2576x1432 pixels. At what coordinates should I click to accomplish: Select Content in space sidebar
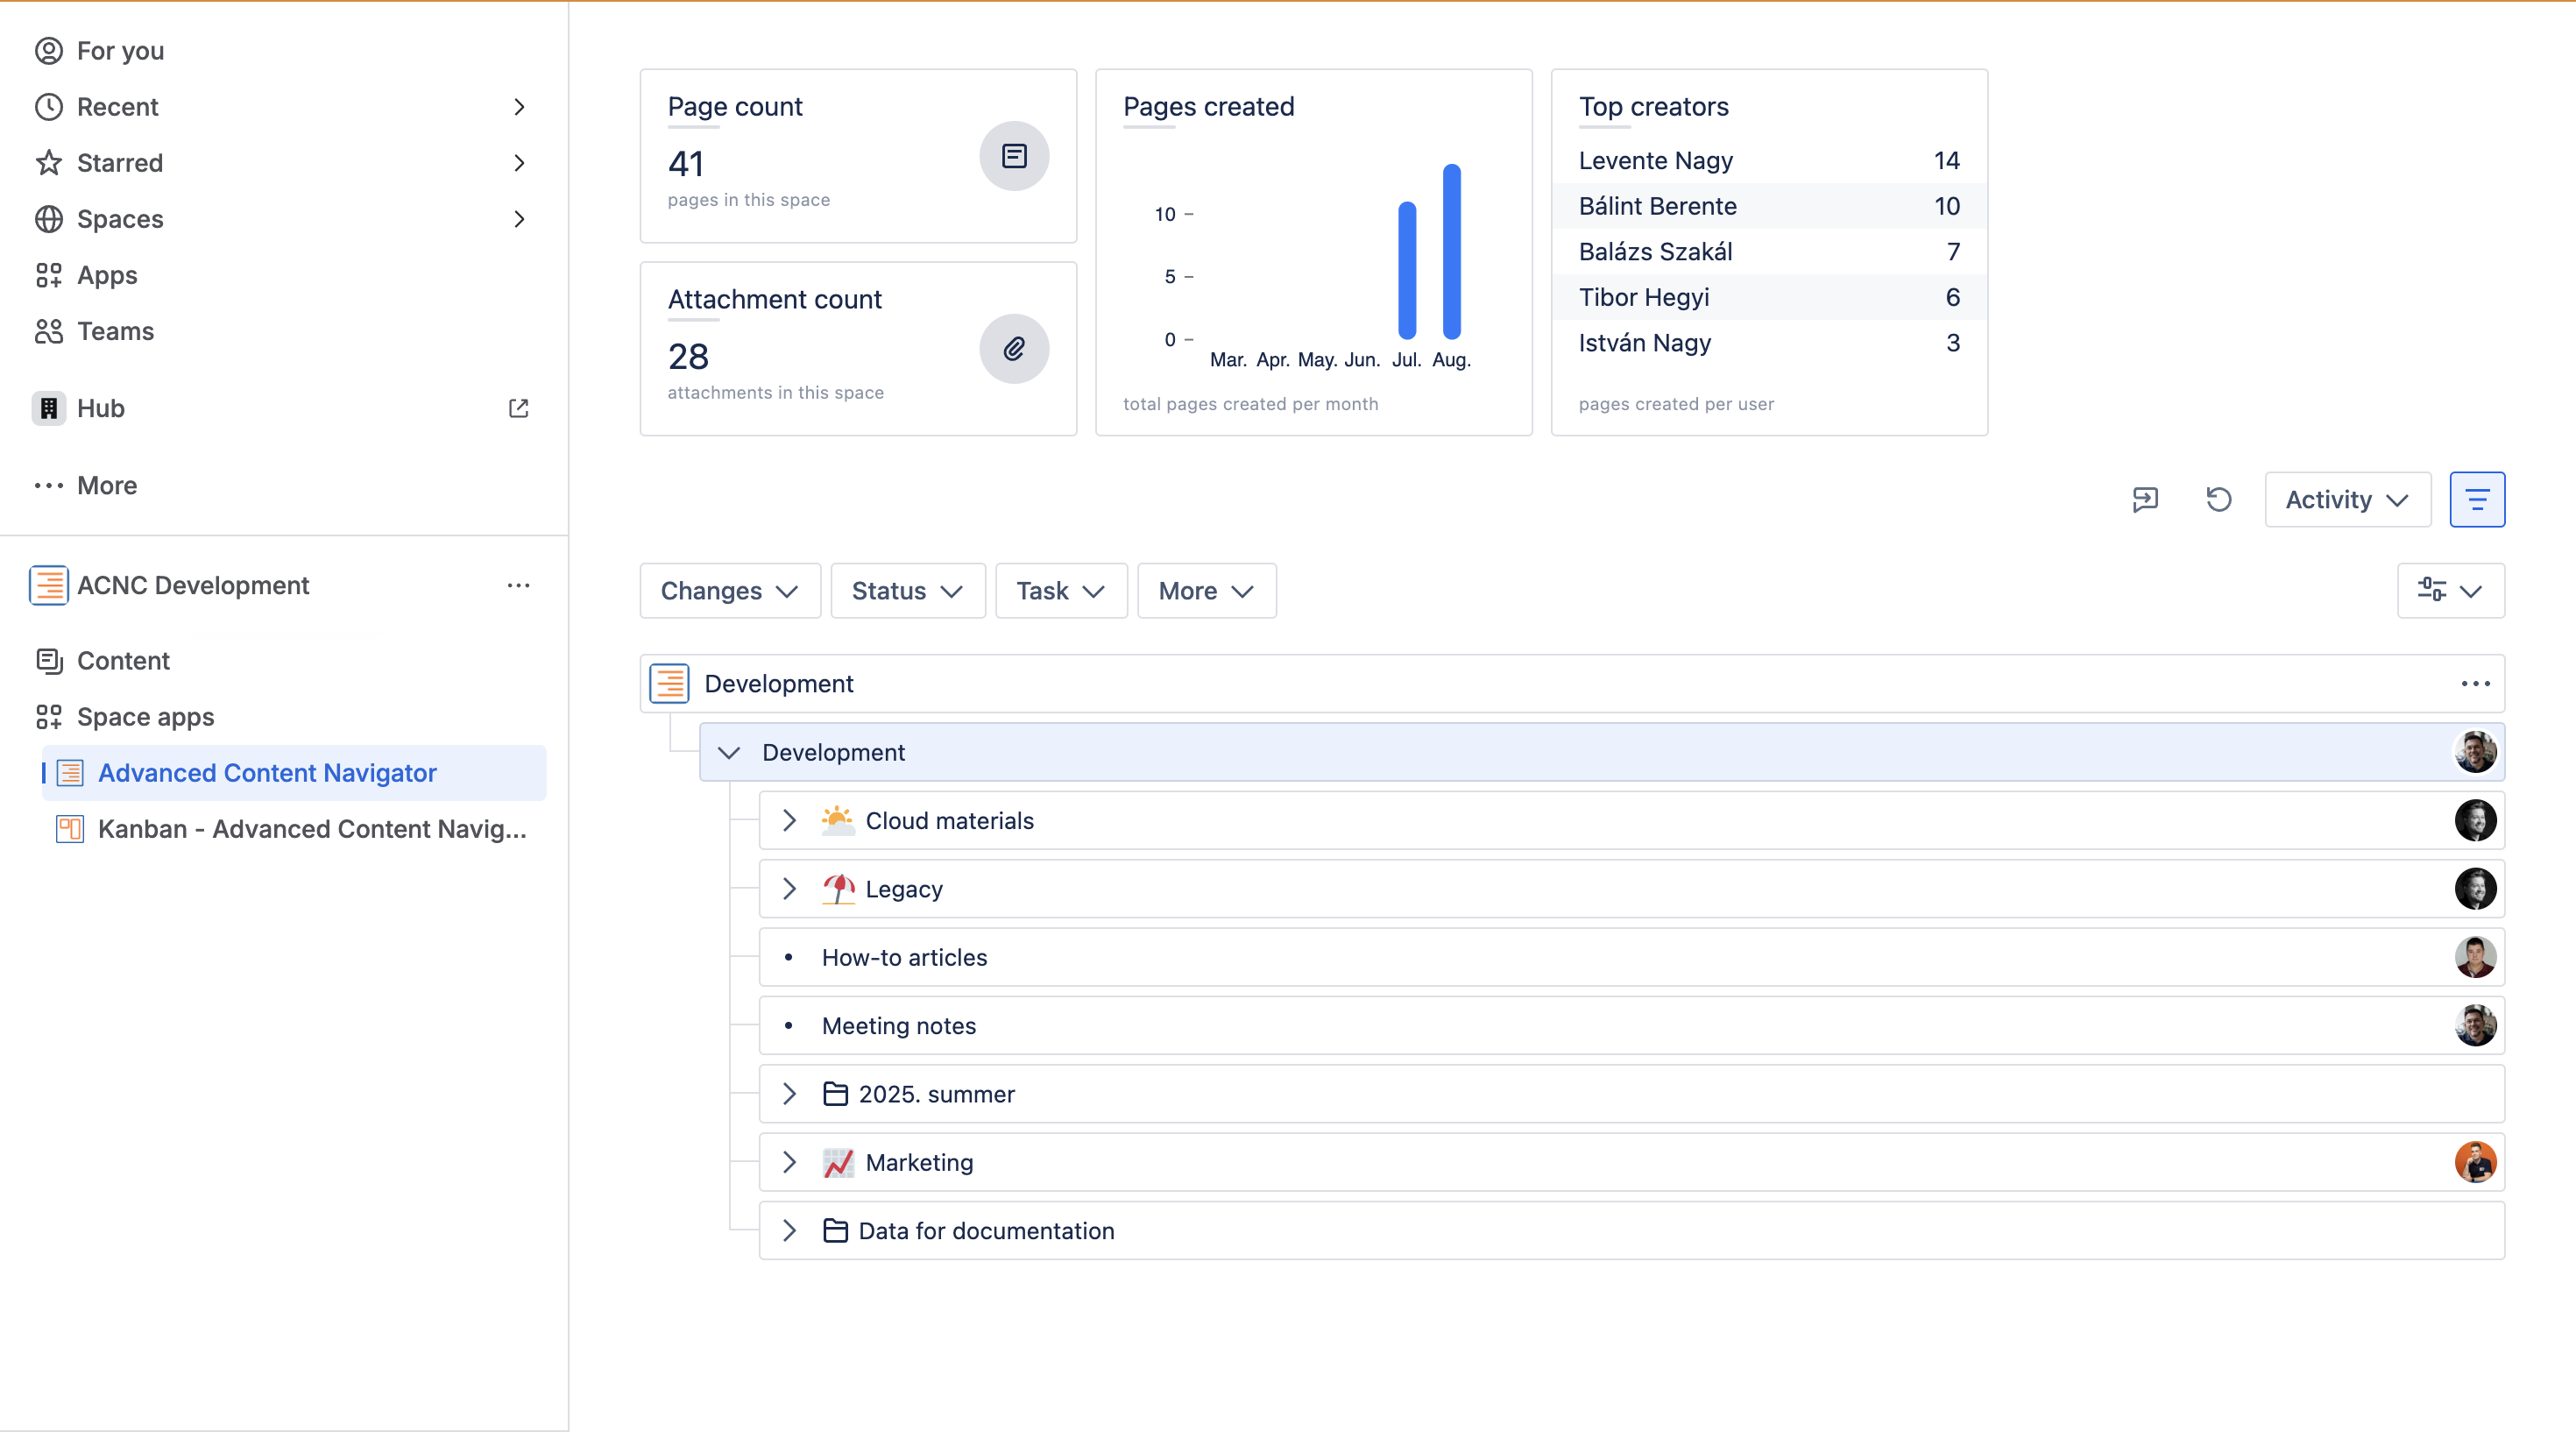pyautogui.click(x=123, y=661)
